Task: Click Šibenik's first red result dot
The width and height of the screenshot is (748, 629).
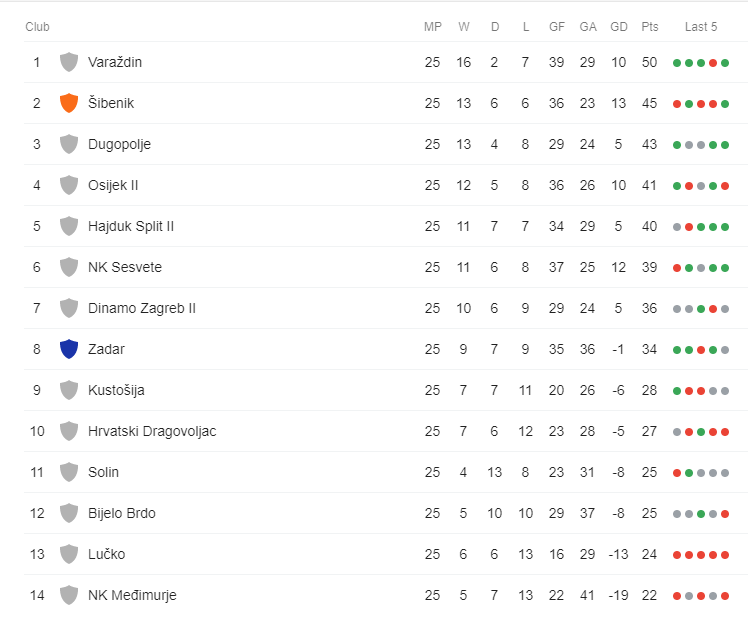Action: click(x=677, y=104)
